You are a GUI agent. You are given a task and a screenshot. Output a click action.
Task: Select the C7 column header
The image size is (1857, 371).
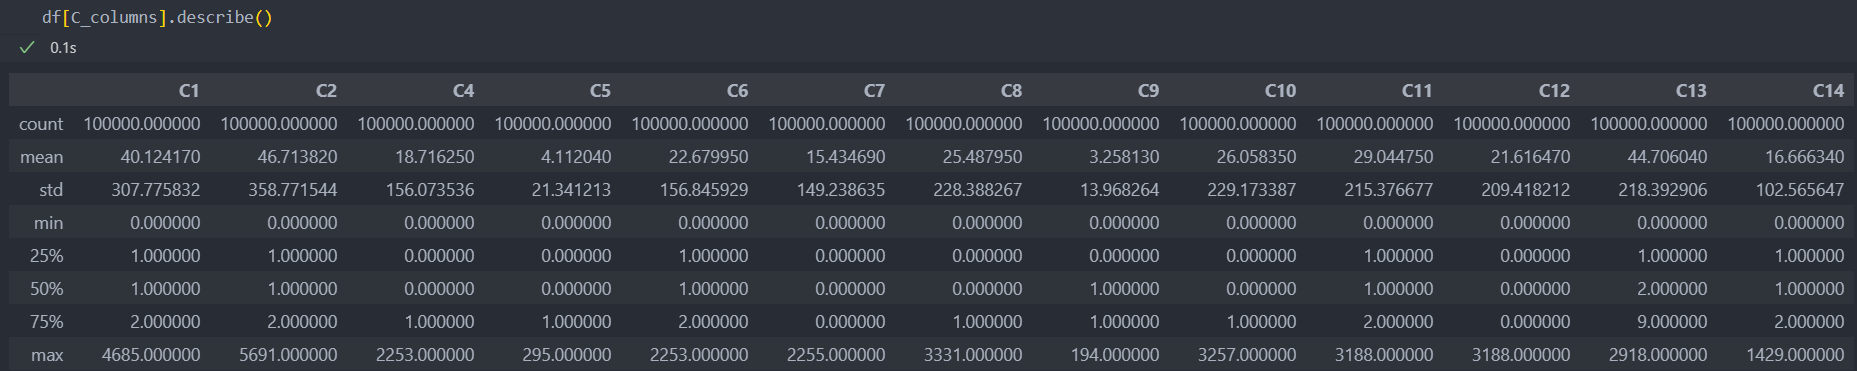tap(874, 91)
